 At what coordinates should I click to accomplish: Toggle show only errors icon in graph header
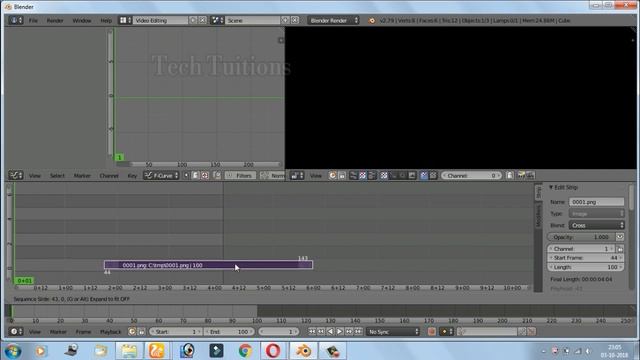tap(205, 176)
